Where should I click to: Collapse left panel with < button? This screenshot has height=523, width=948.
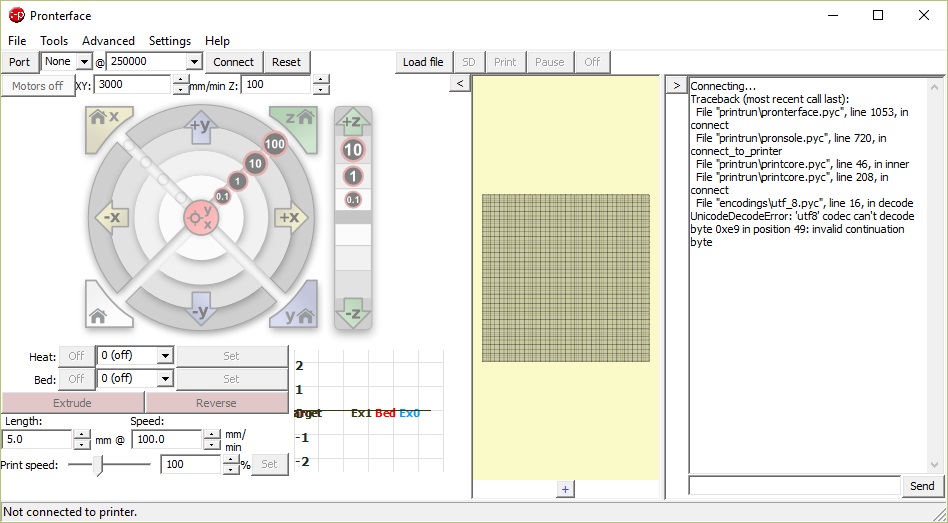[460, 83]
